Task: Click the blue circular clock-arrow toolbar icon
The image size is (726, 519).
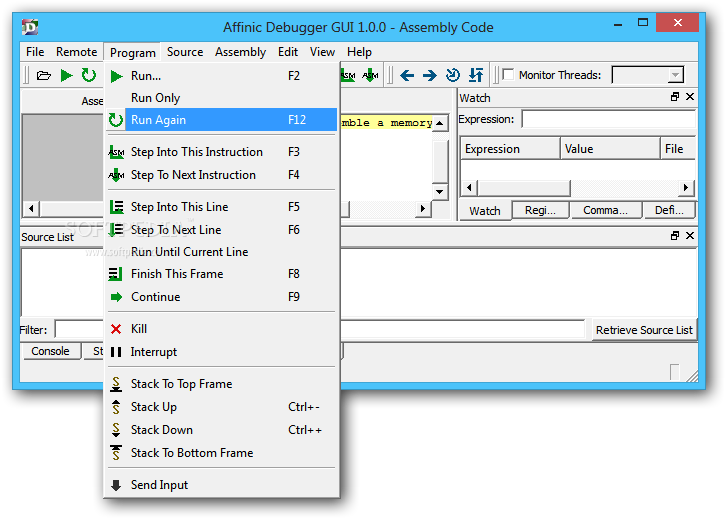Action: (x=453, y=75)
